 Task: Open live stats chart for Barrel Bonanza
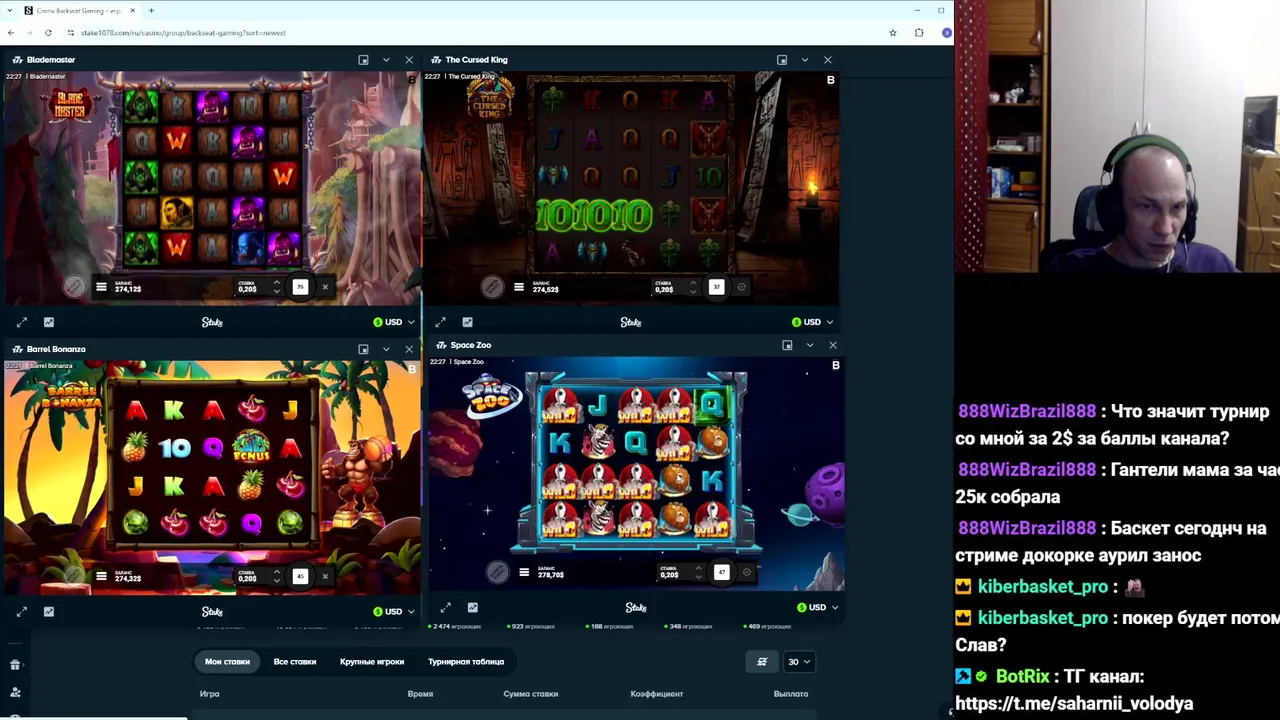(x=49, y=611)
